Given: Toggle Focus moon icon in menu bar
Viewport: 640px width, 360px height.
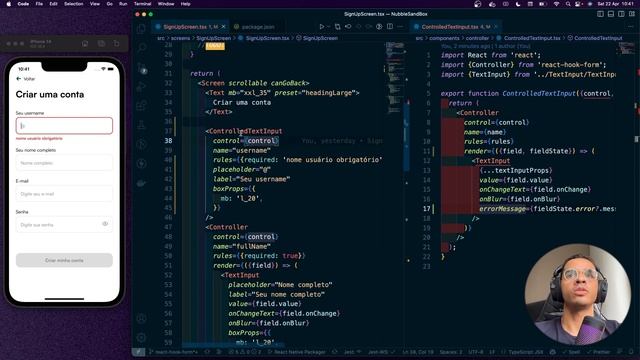Looking at the screenshot, I should 518,4.
